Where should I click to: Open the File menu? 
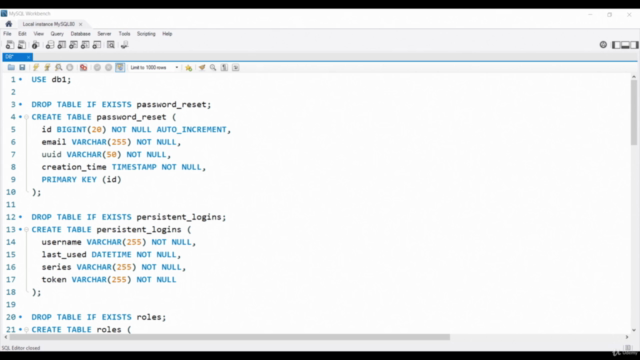(x=7, y=34)
